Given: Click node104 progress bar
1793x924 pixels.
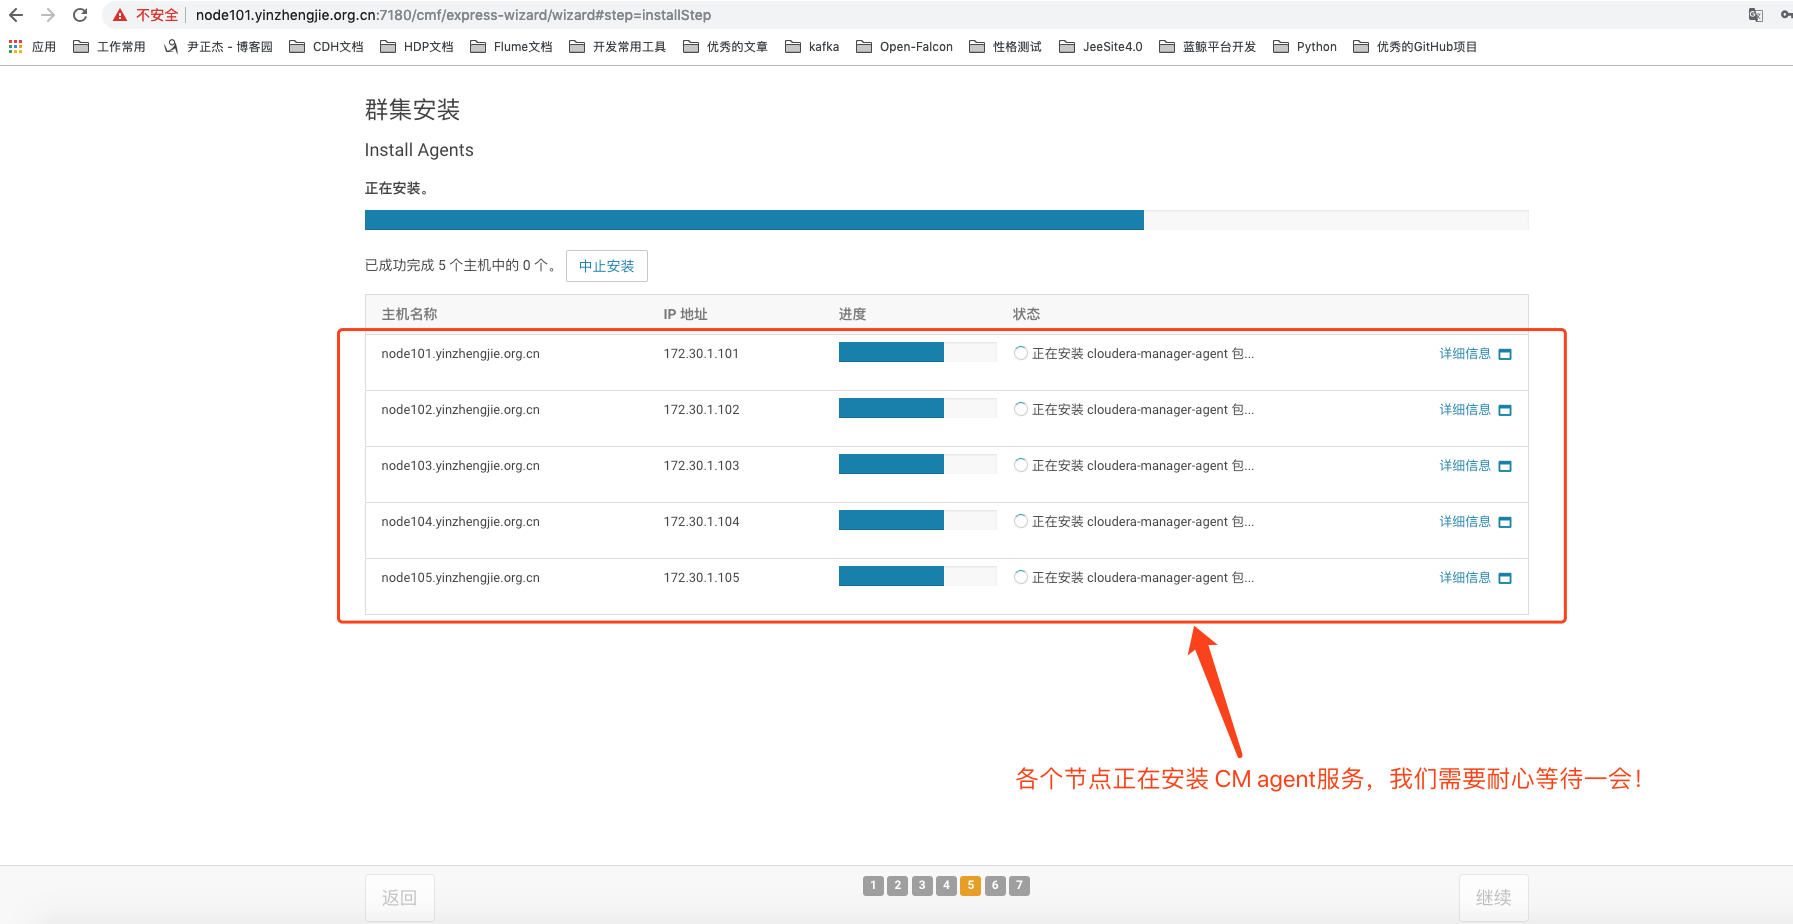Looking at the screenshot, I should click(x=917, y=520).
